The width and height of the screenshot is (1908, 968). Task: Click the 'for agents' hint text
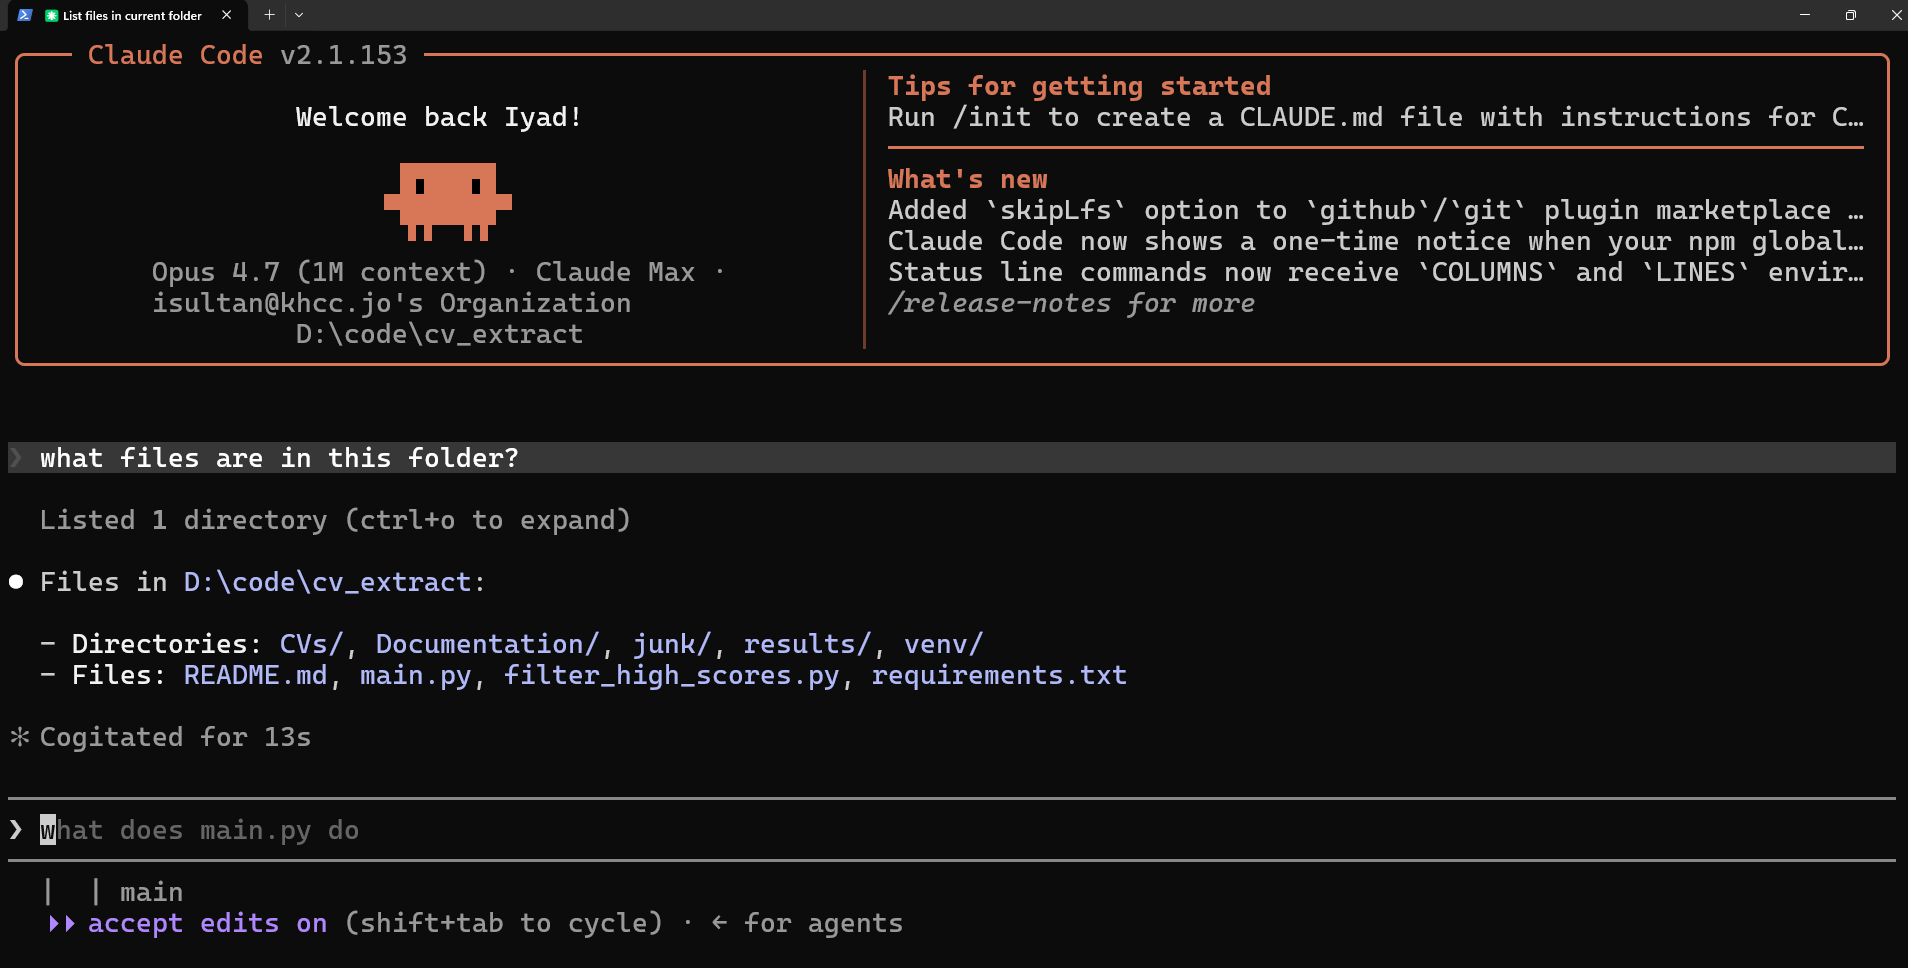[x=823, y=923]
